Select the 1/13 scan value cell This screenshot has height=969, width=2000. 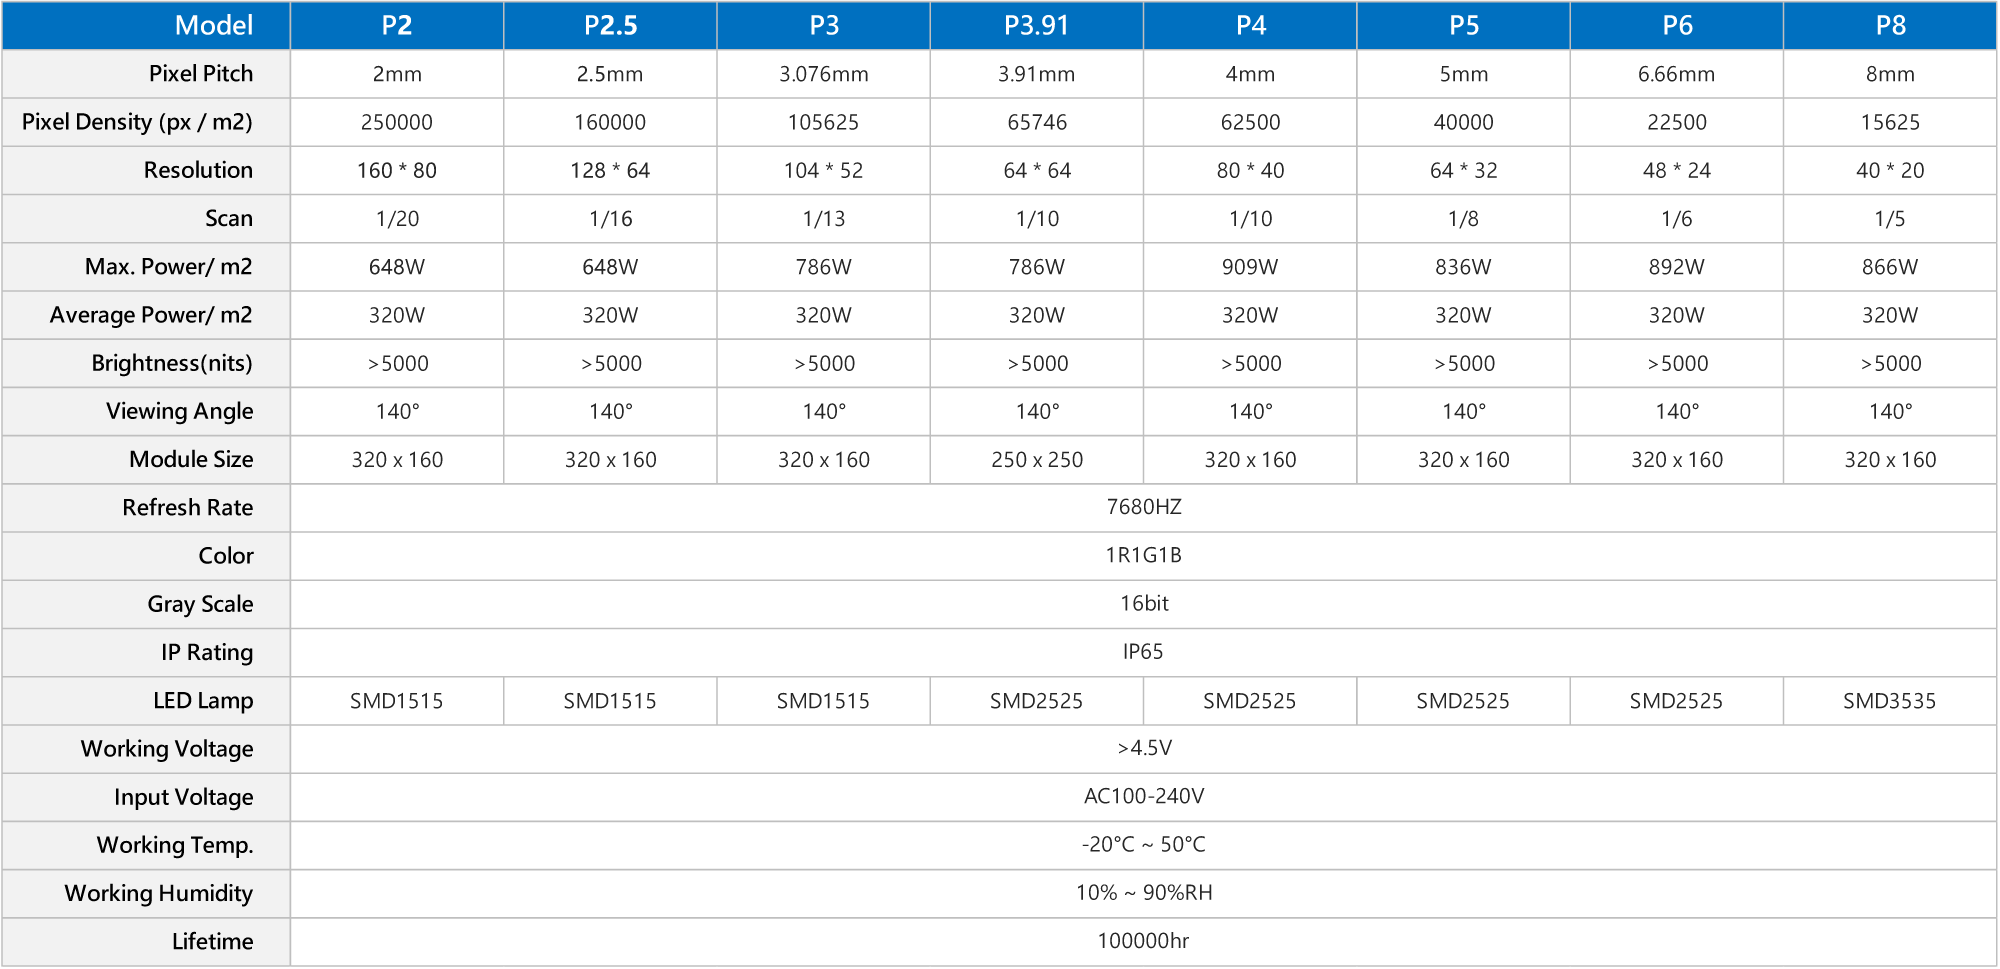point(823,219)
